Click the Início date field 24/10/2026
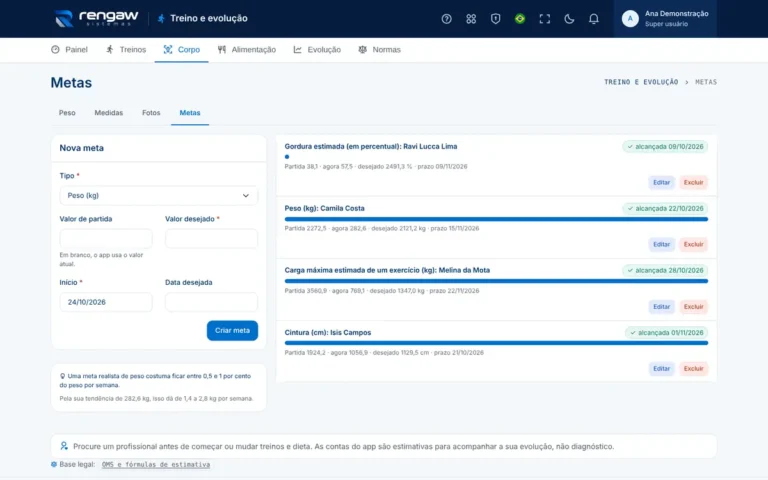 [x=106, y=302]
